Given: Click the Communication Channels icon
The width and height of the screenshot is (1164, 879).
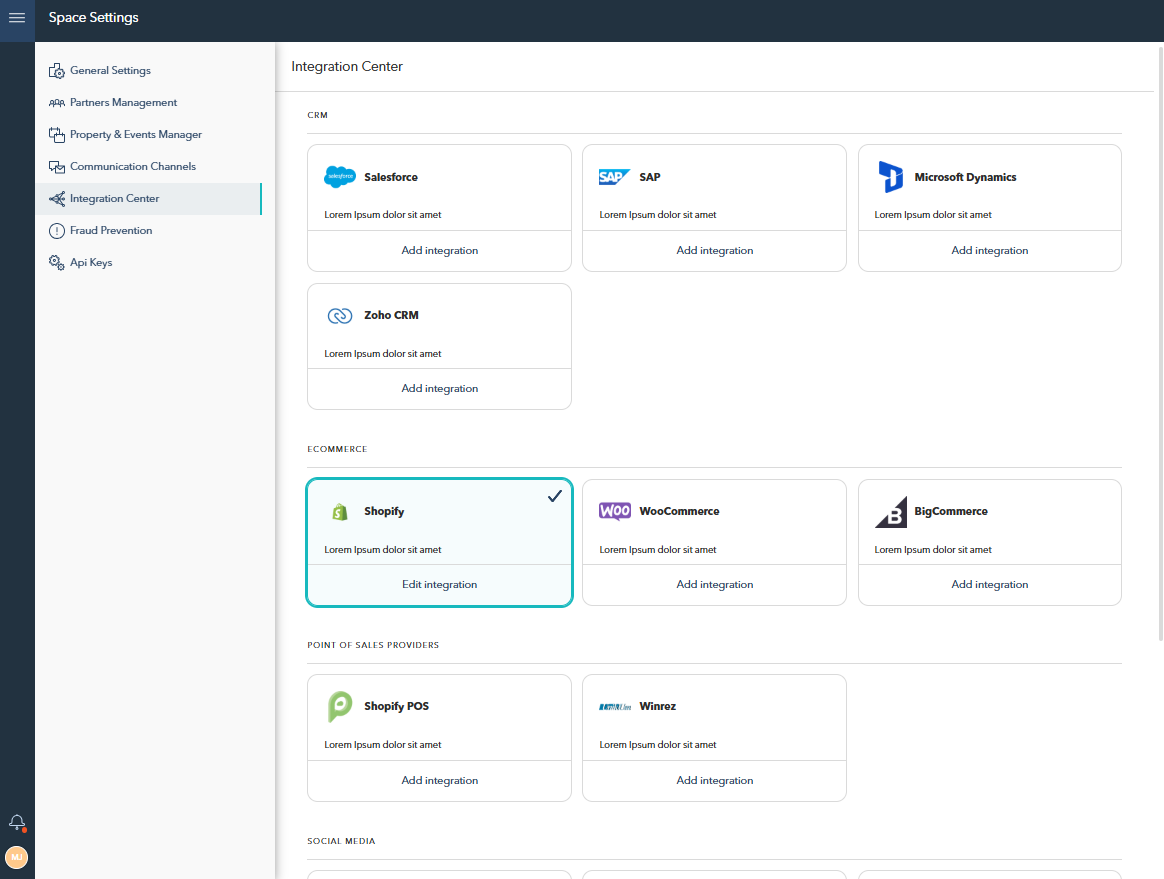Looking at the screenshot, I should [56, 166].
